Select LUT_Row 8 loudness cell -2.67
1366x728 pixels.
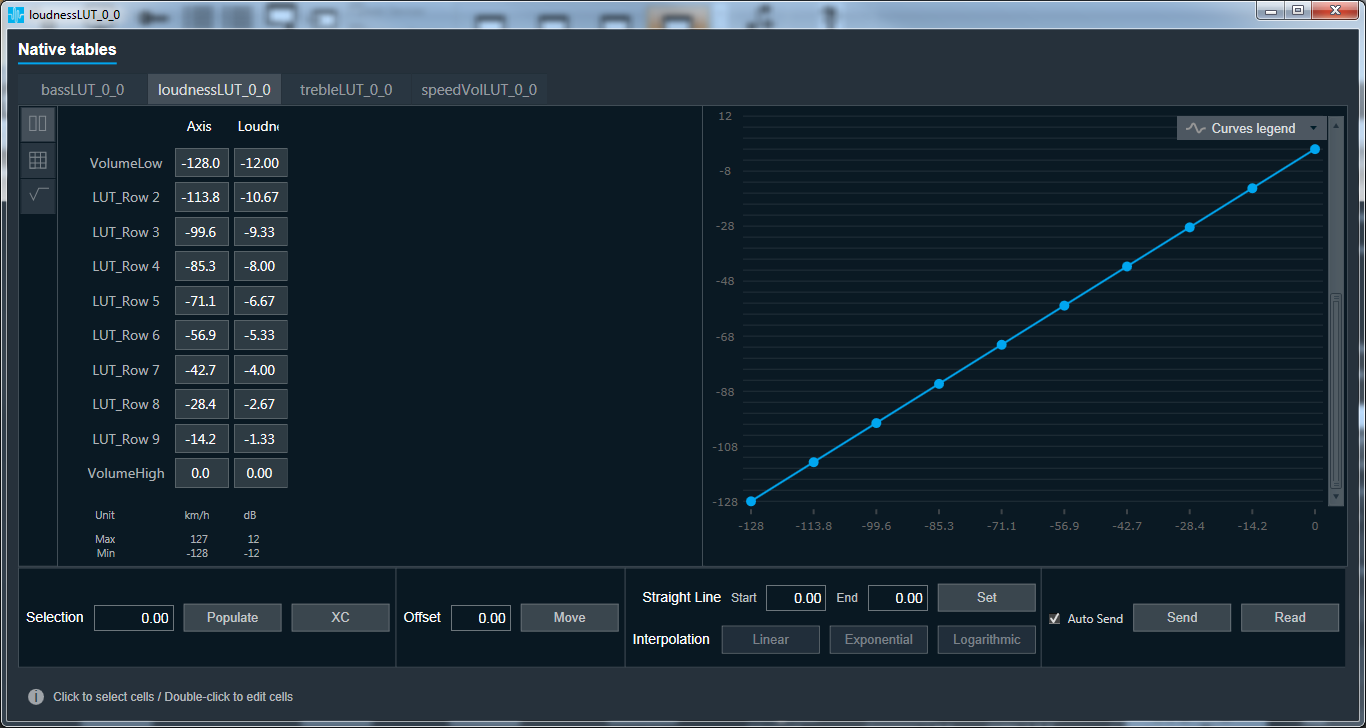[x=260, y=404]
